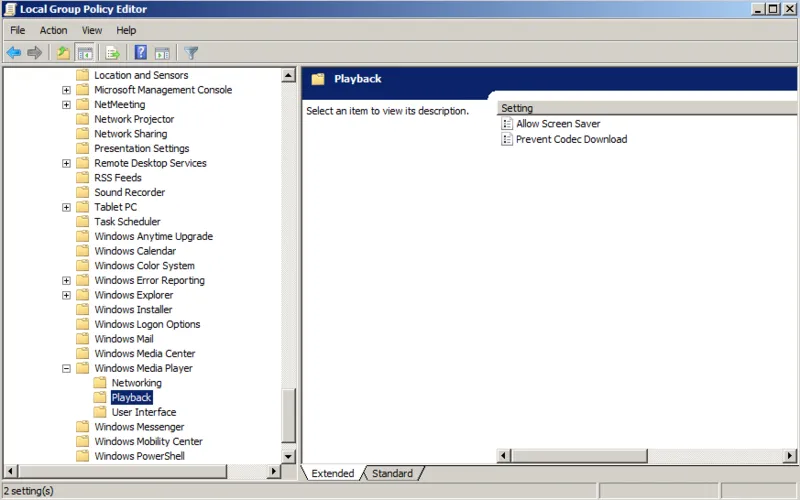Open the Help menu
The width and height of the screenshot is (800, 500).
tap(126, 30)
